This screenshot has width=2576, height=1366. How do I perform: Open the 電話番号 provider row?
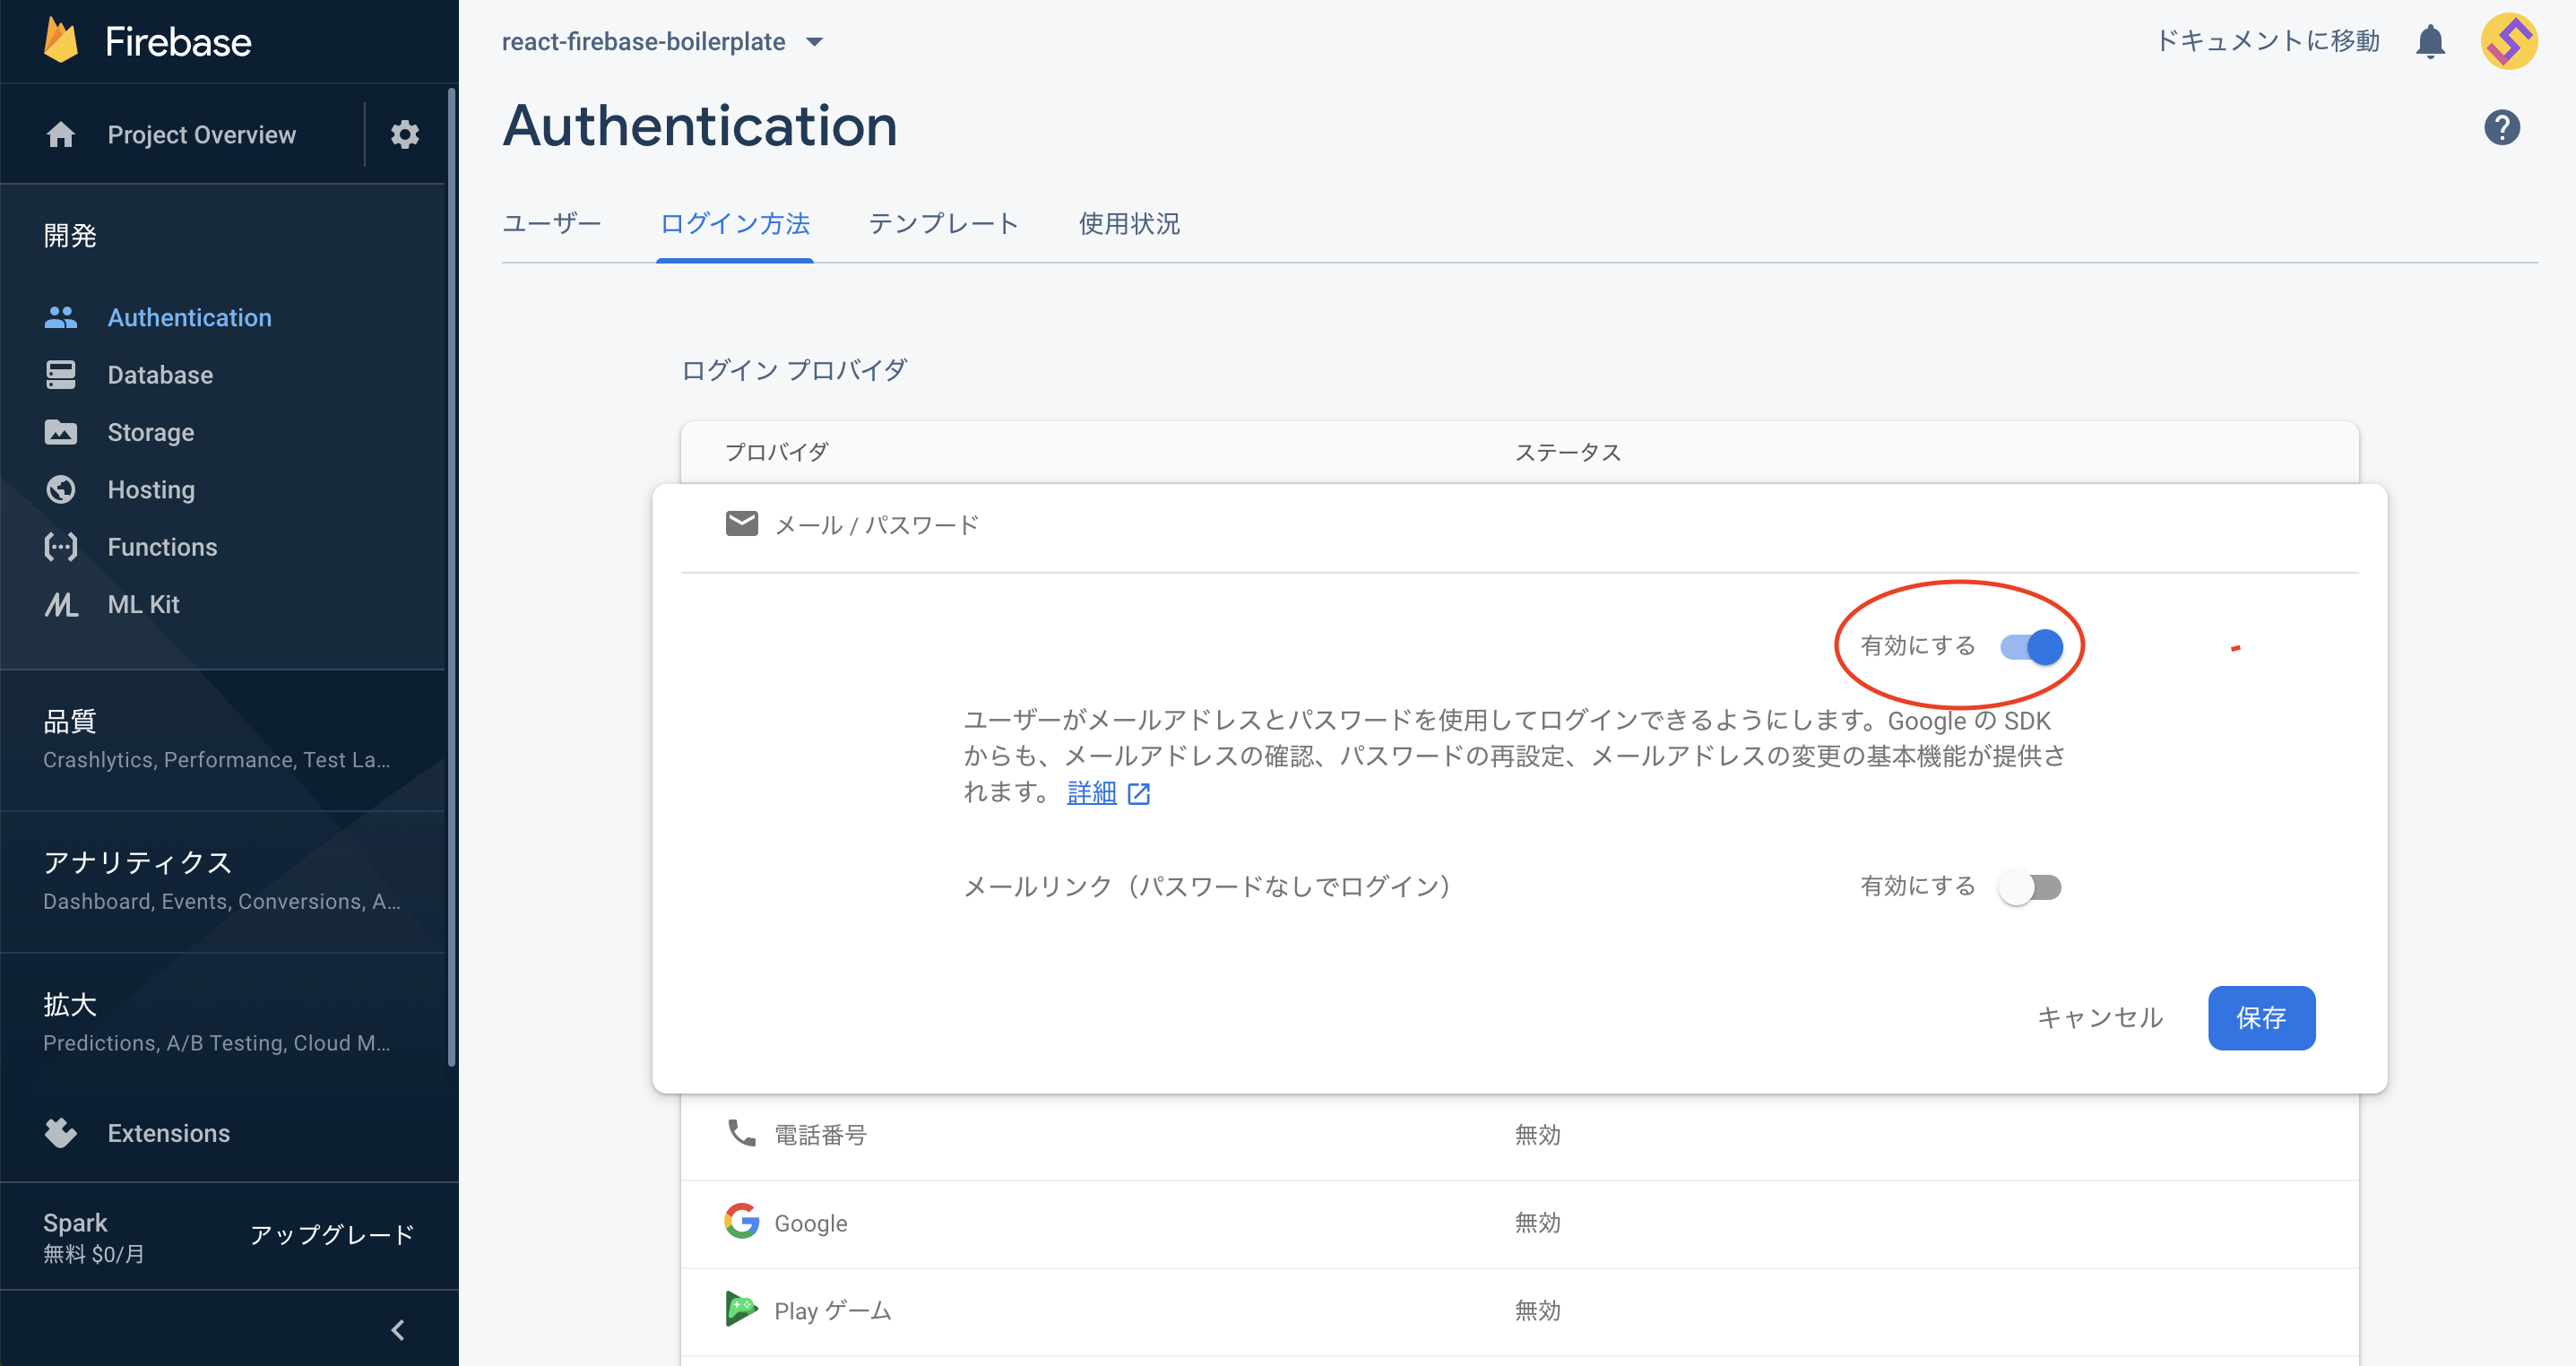pyautogui.click(x=1519, y=1135)
